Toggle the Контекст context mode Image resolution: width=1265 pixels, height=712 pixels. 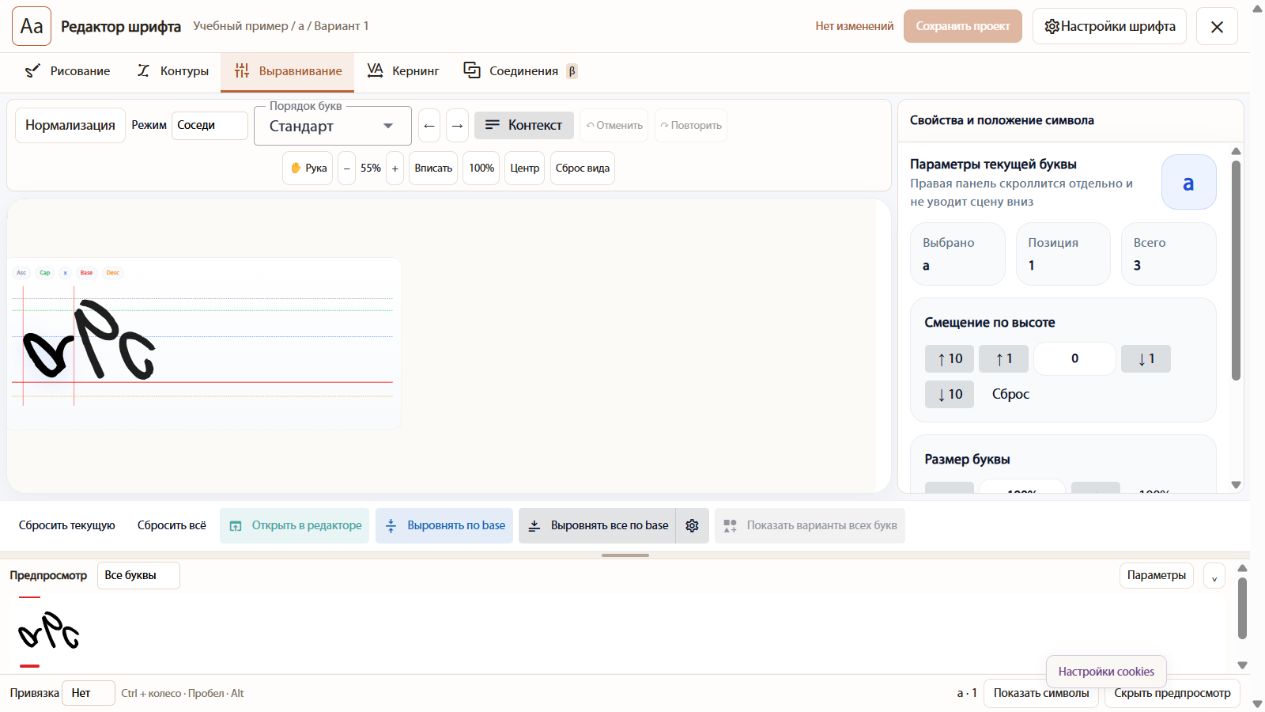524,125
